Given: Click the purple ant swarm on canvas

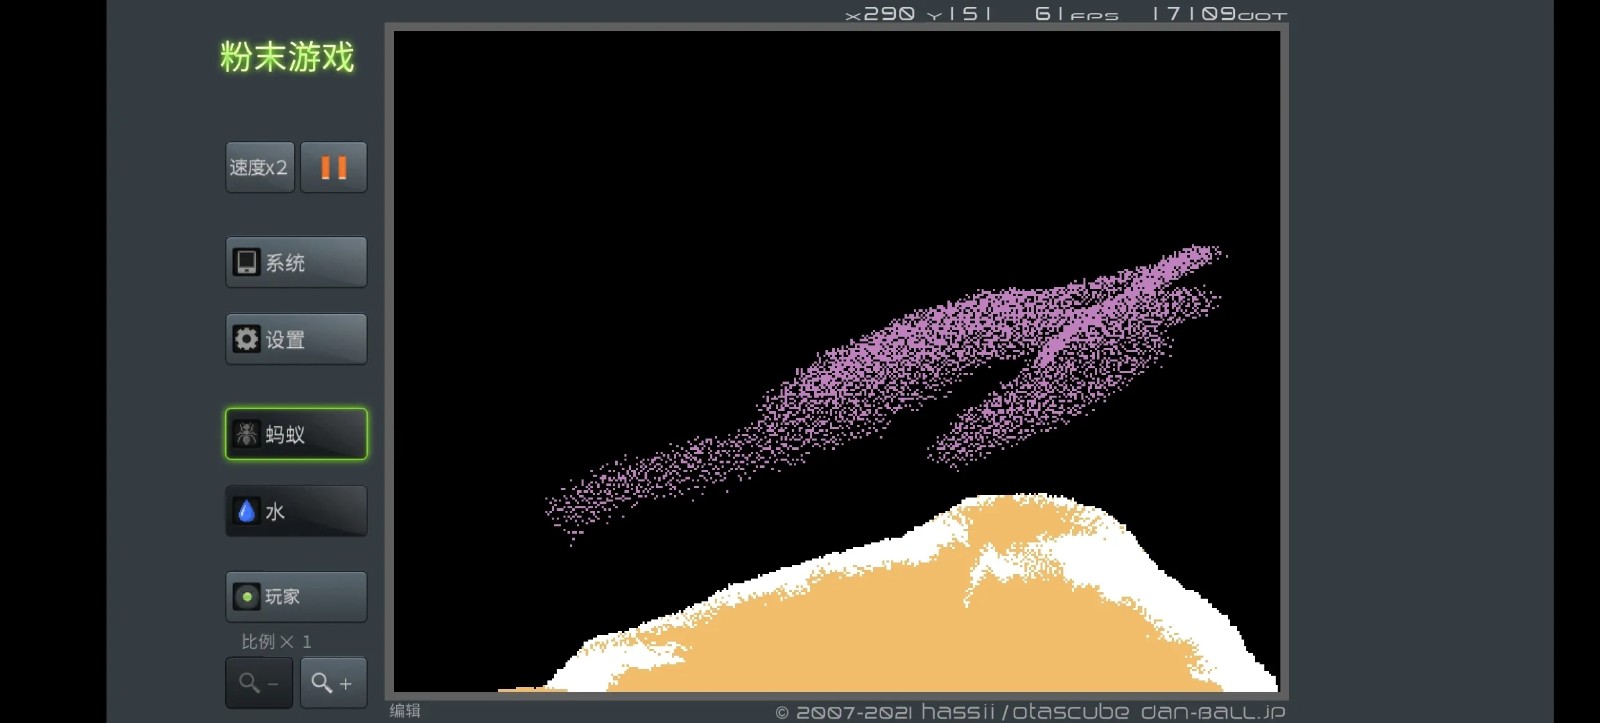Looking at the screenshot, I should click(x=900, y=360).
